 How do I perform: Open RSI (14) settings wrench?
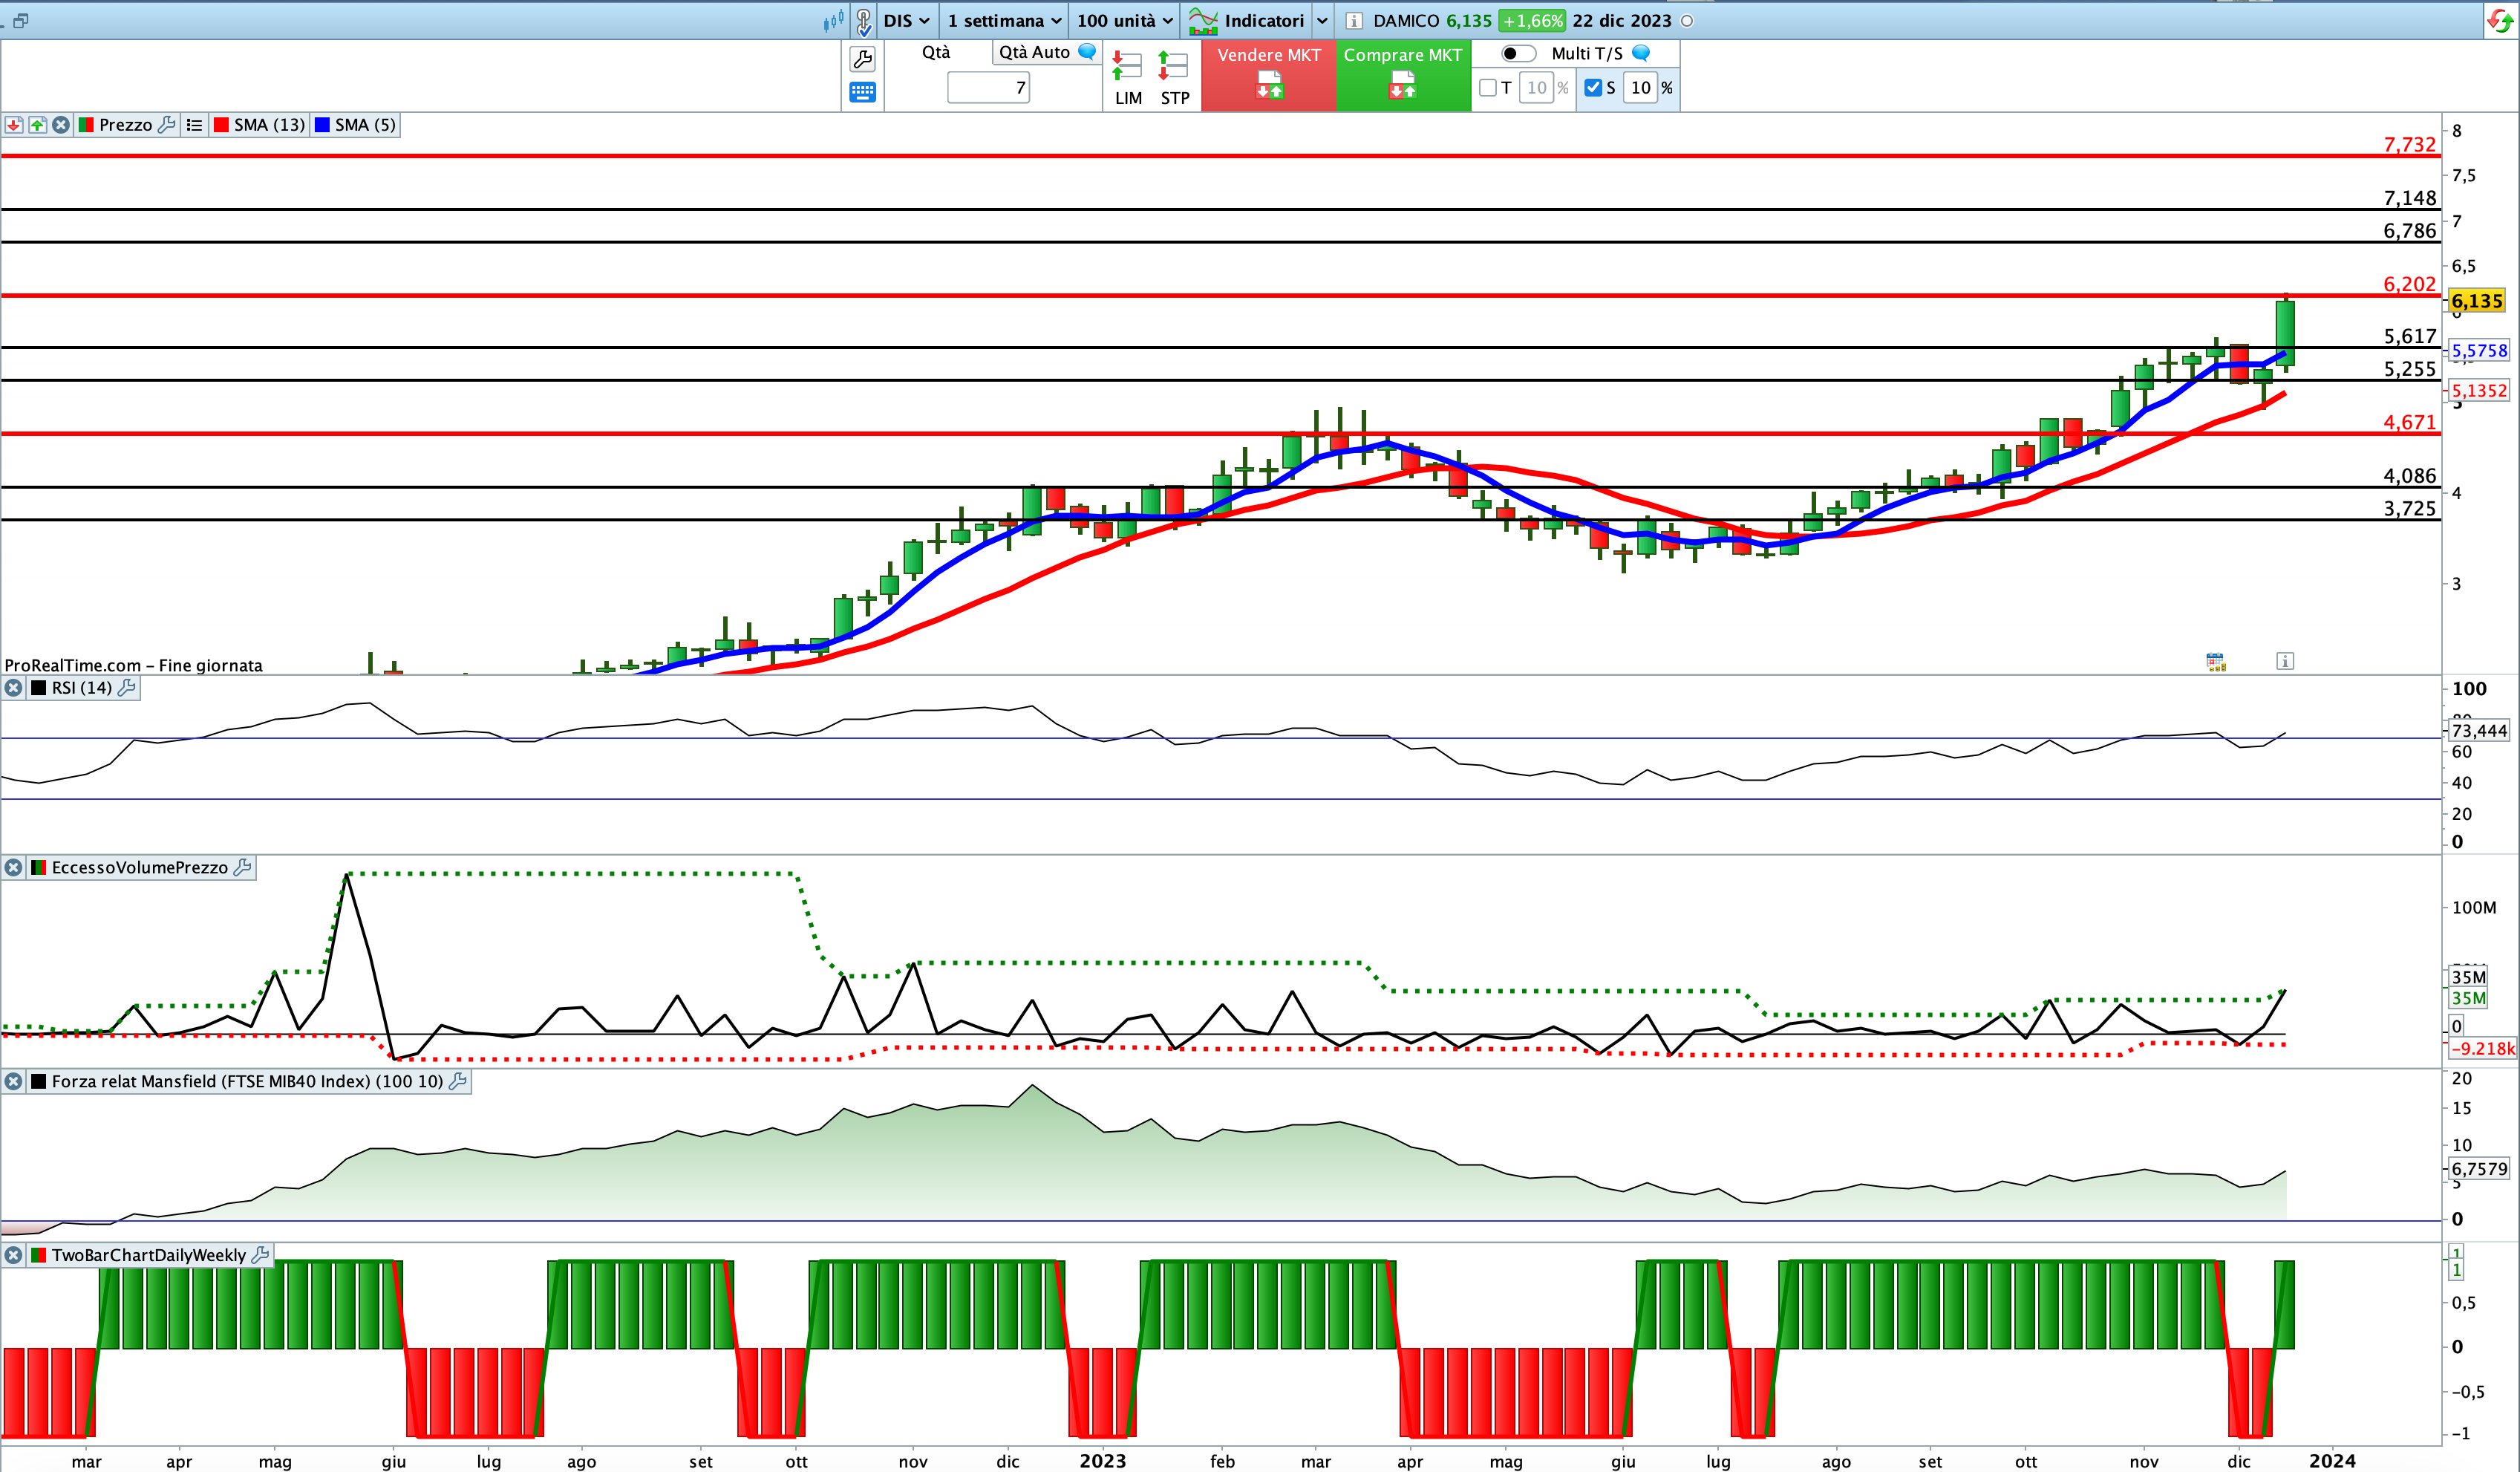point(127,688)
